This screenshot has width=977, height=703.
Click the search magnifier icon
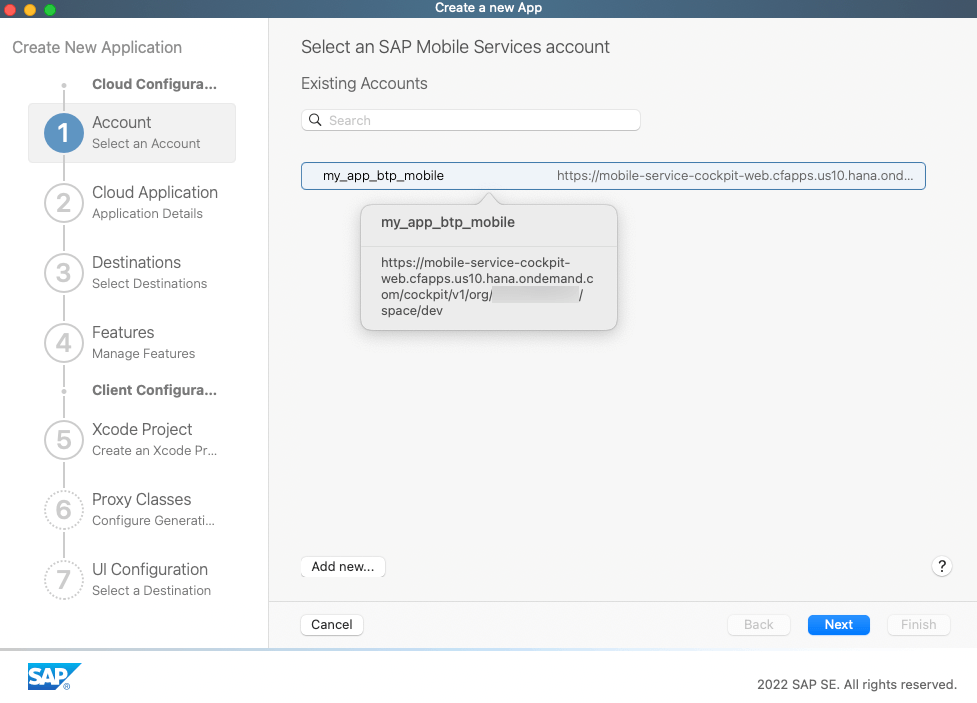tap(315, 120)
